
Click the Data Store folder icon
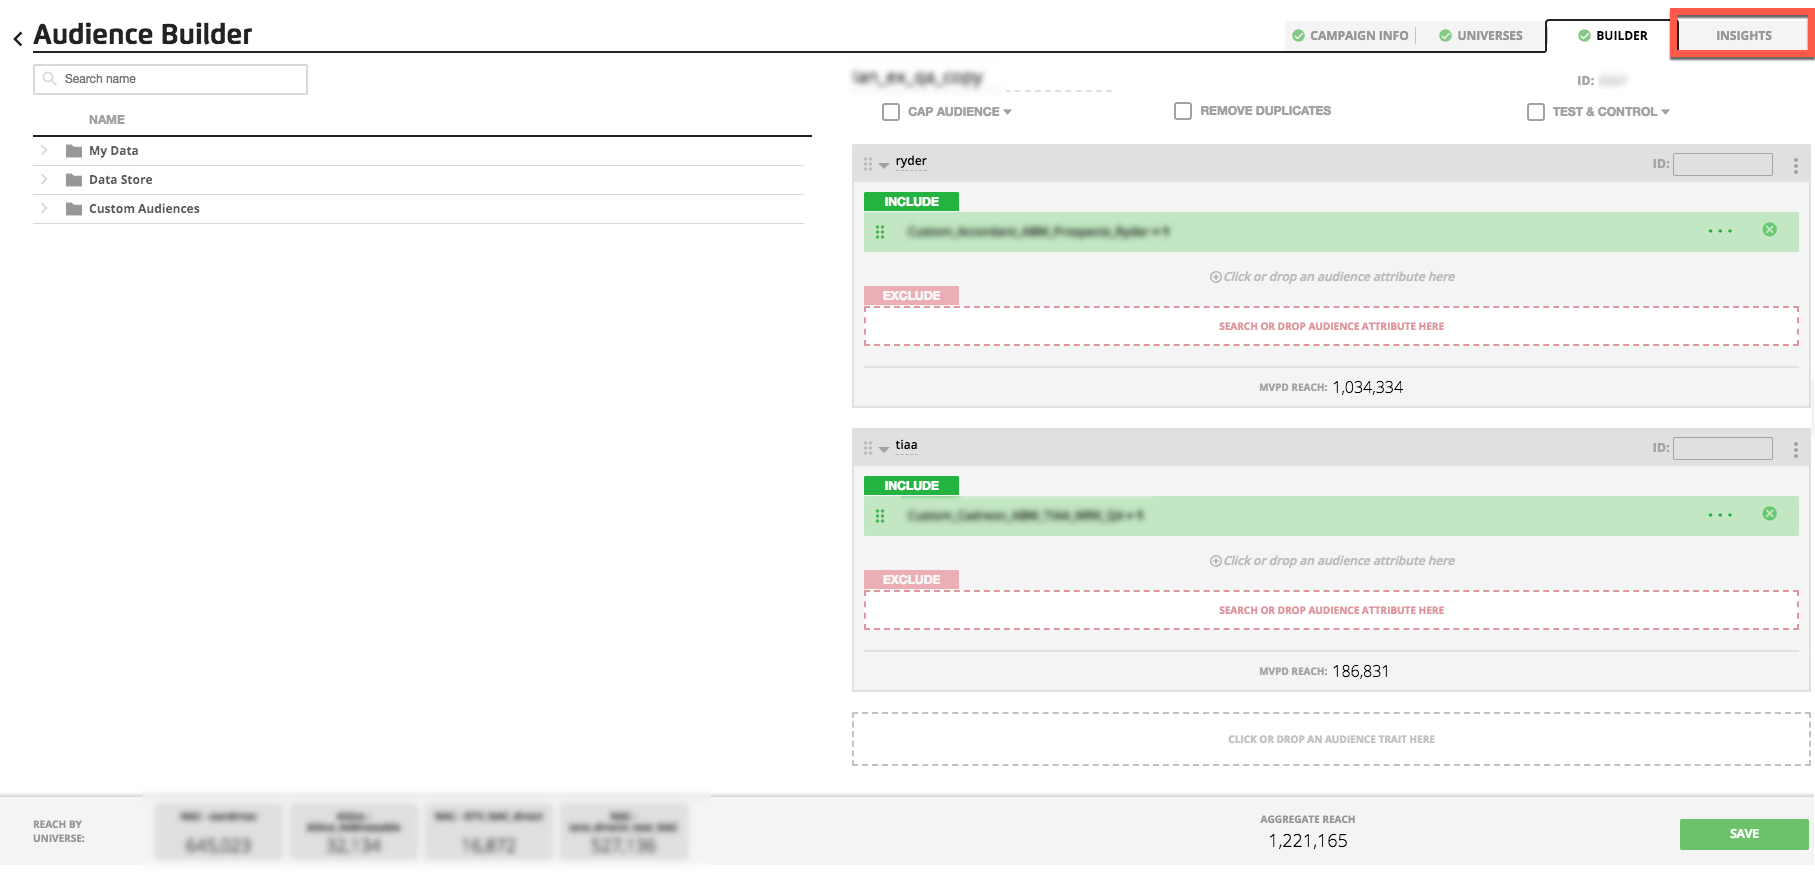coord(74,180)
